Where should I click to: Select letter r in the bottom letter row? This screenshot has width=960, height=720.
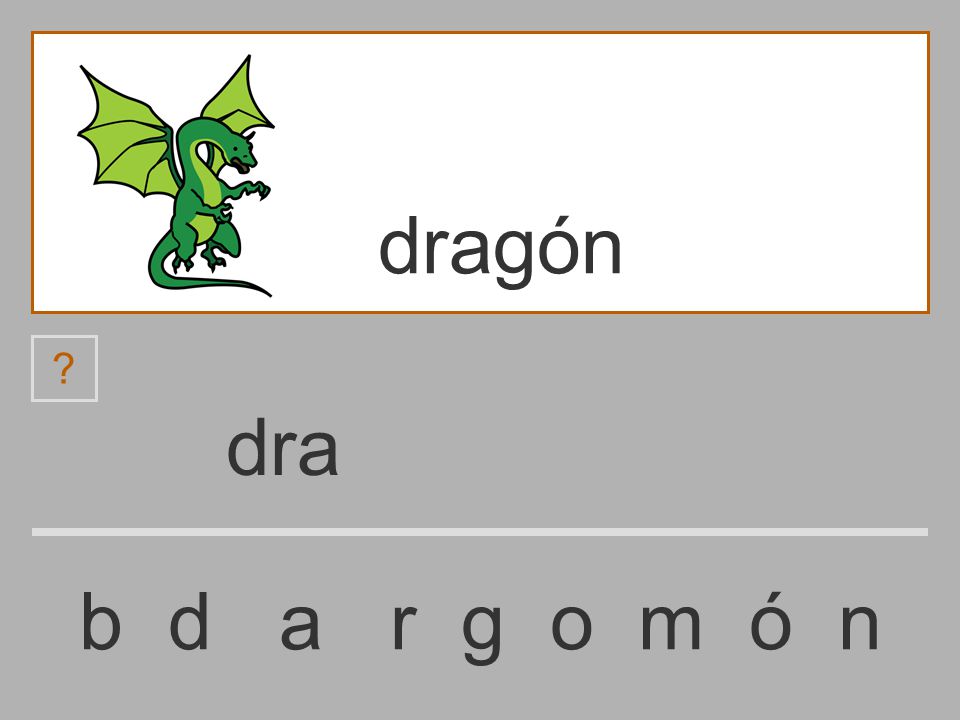pyautogui.click(x=404, y=627)
